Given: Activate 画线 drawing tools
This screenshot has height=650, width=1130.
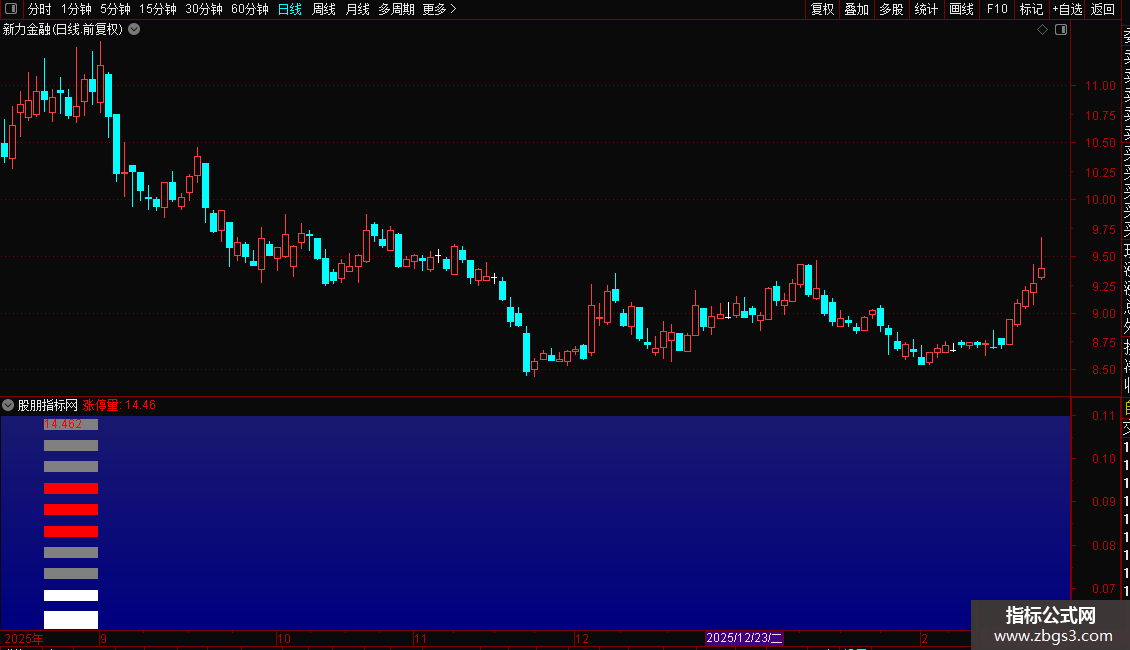Looking at the screenshot, I should coord(961,9).
